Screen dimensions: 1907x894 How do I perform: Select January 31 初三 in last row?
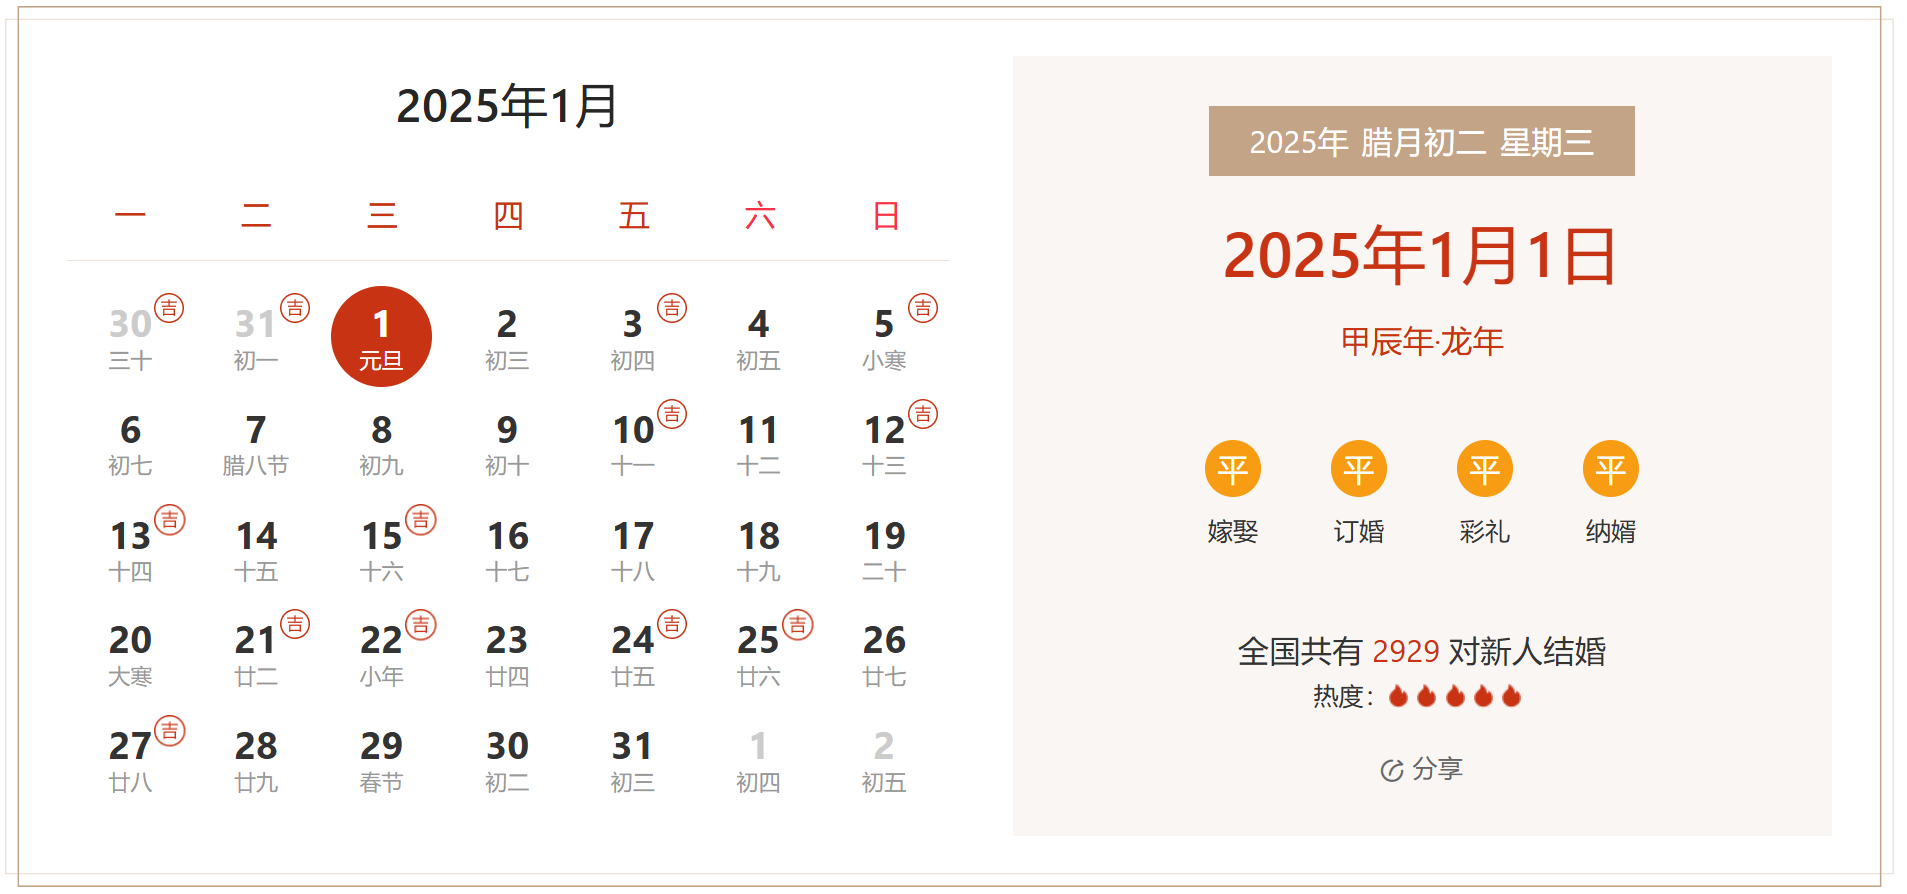click(633, 762)
